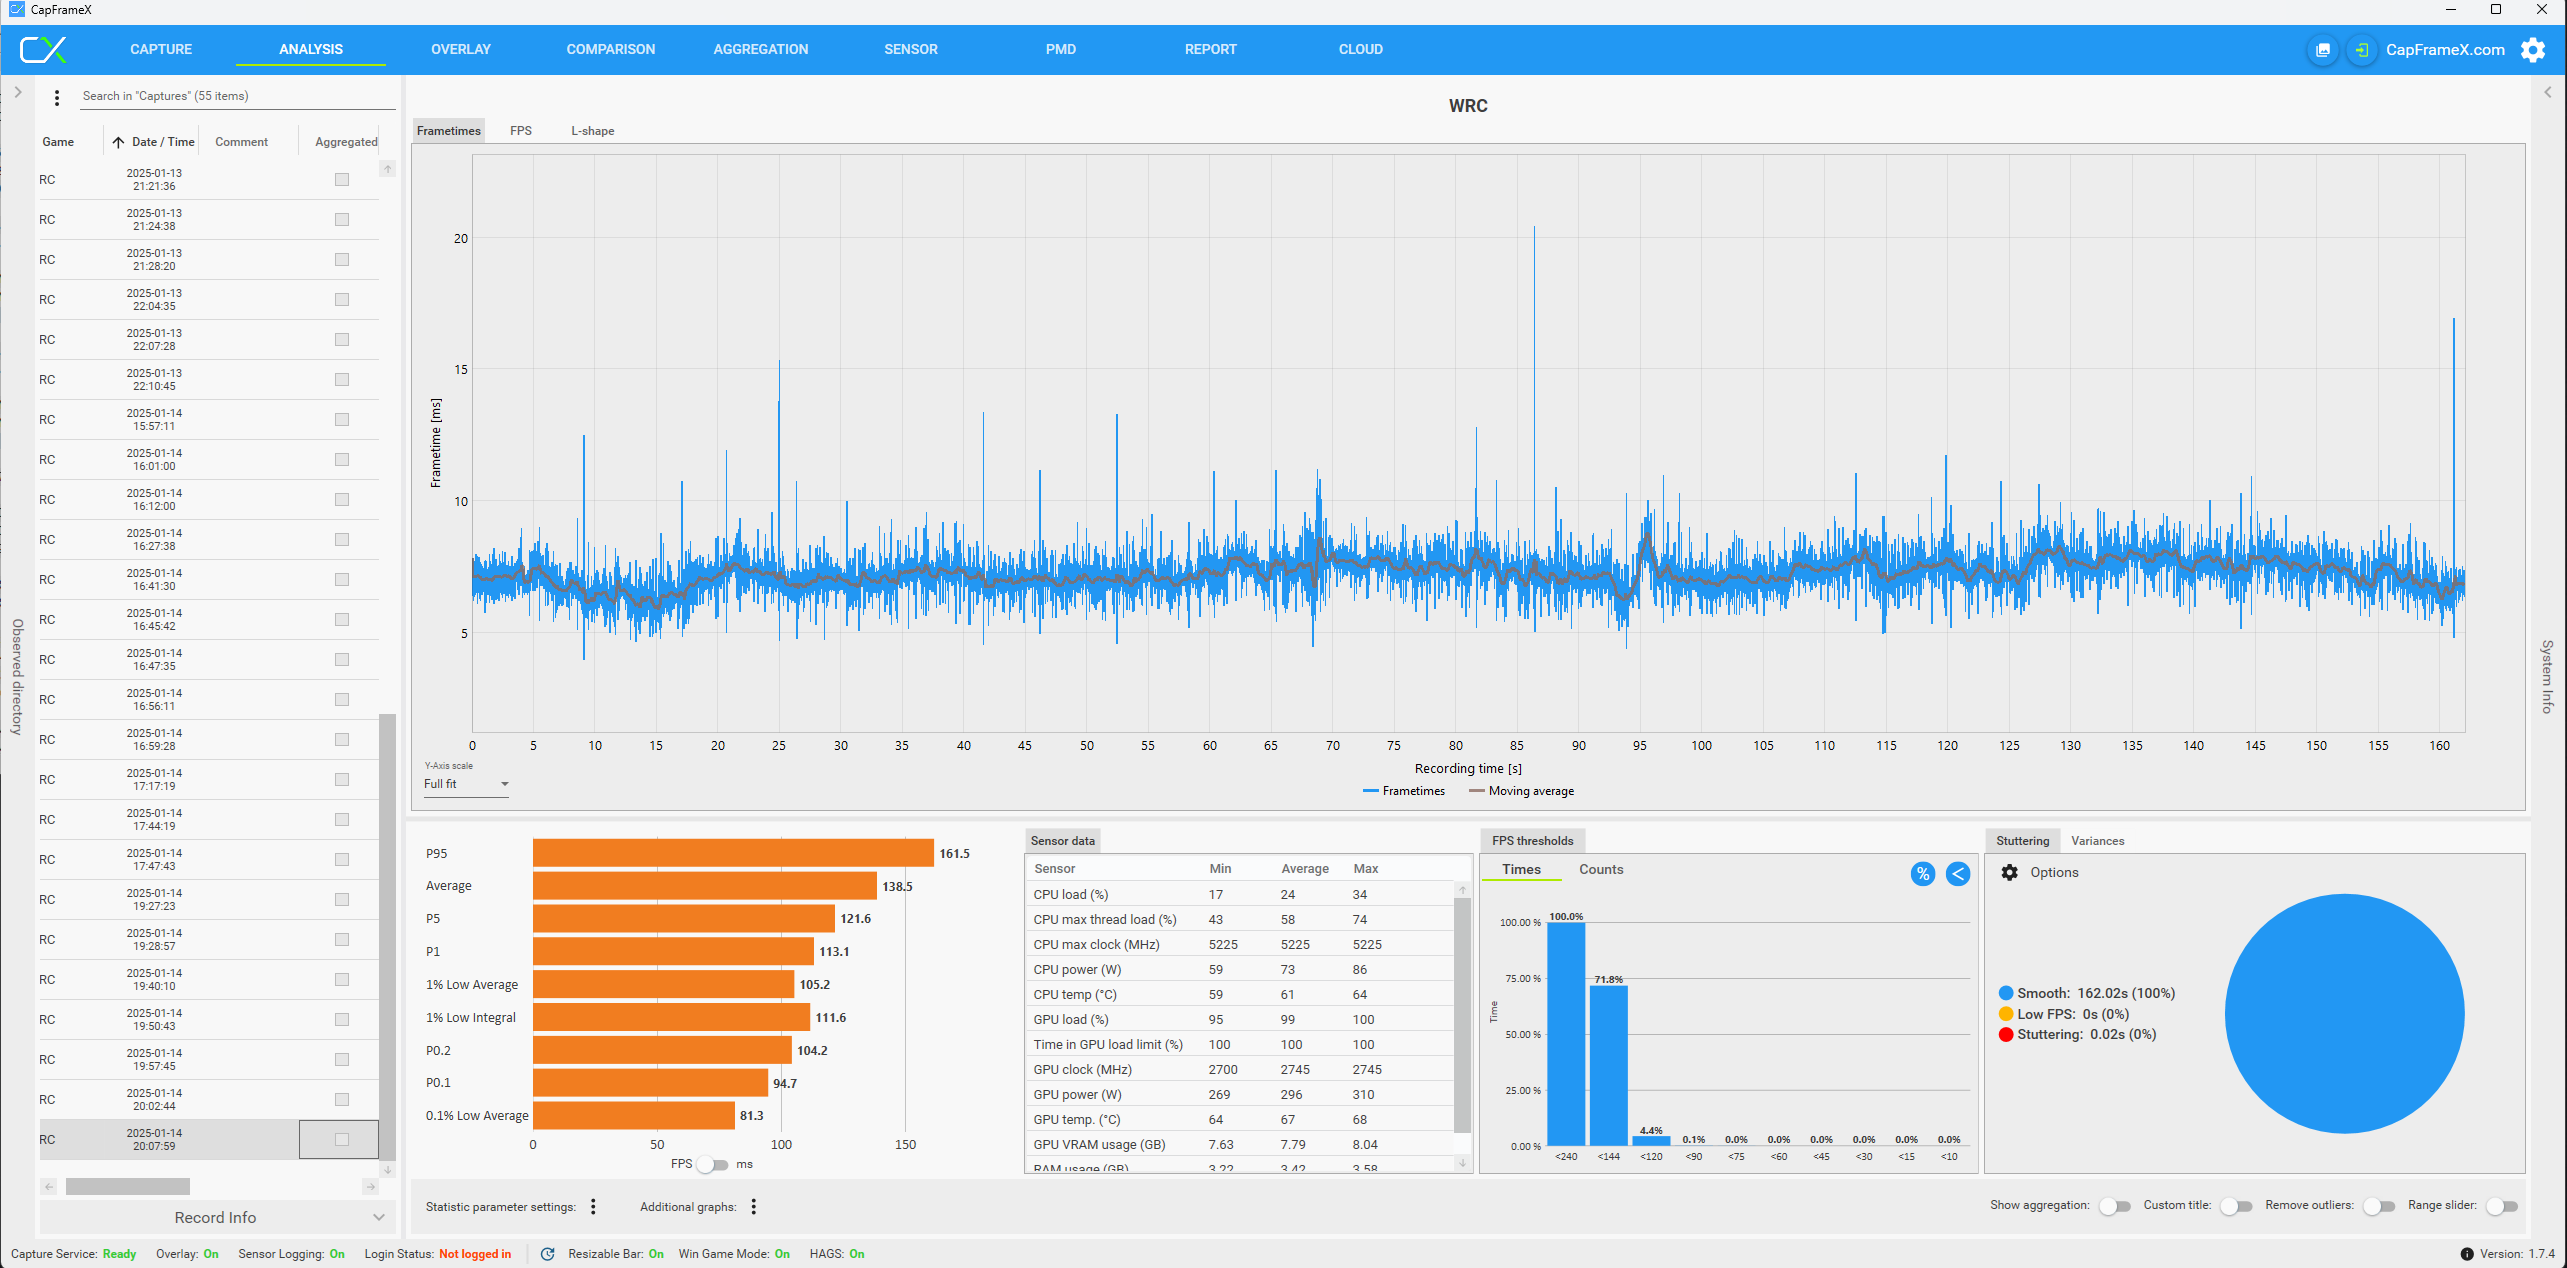The width and height of the screenshot is (2567, 1268).
Task: Check Aggregated box for 21:21:36 capture
Action: click(x=342, y=180)
